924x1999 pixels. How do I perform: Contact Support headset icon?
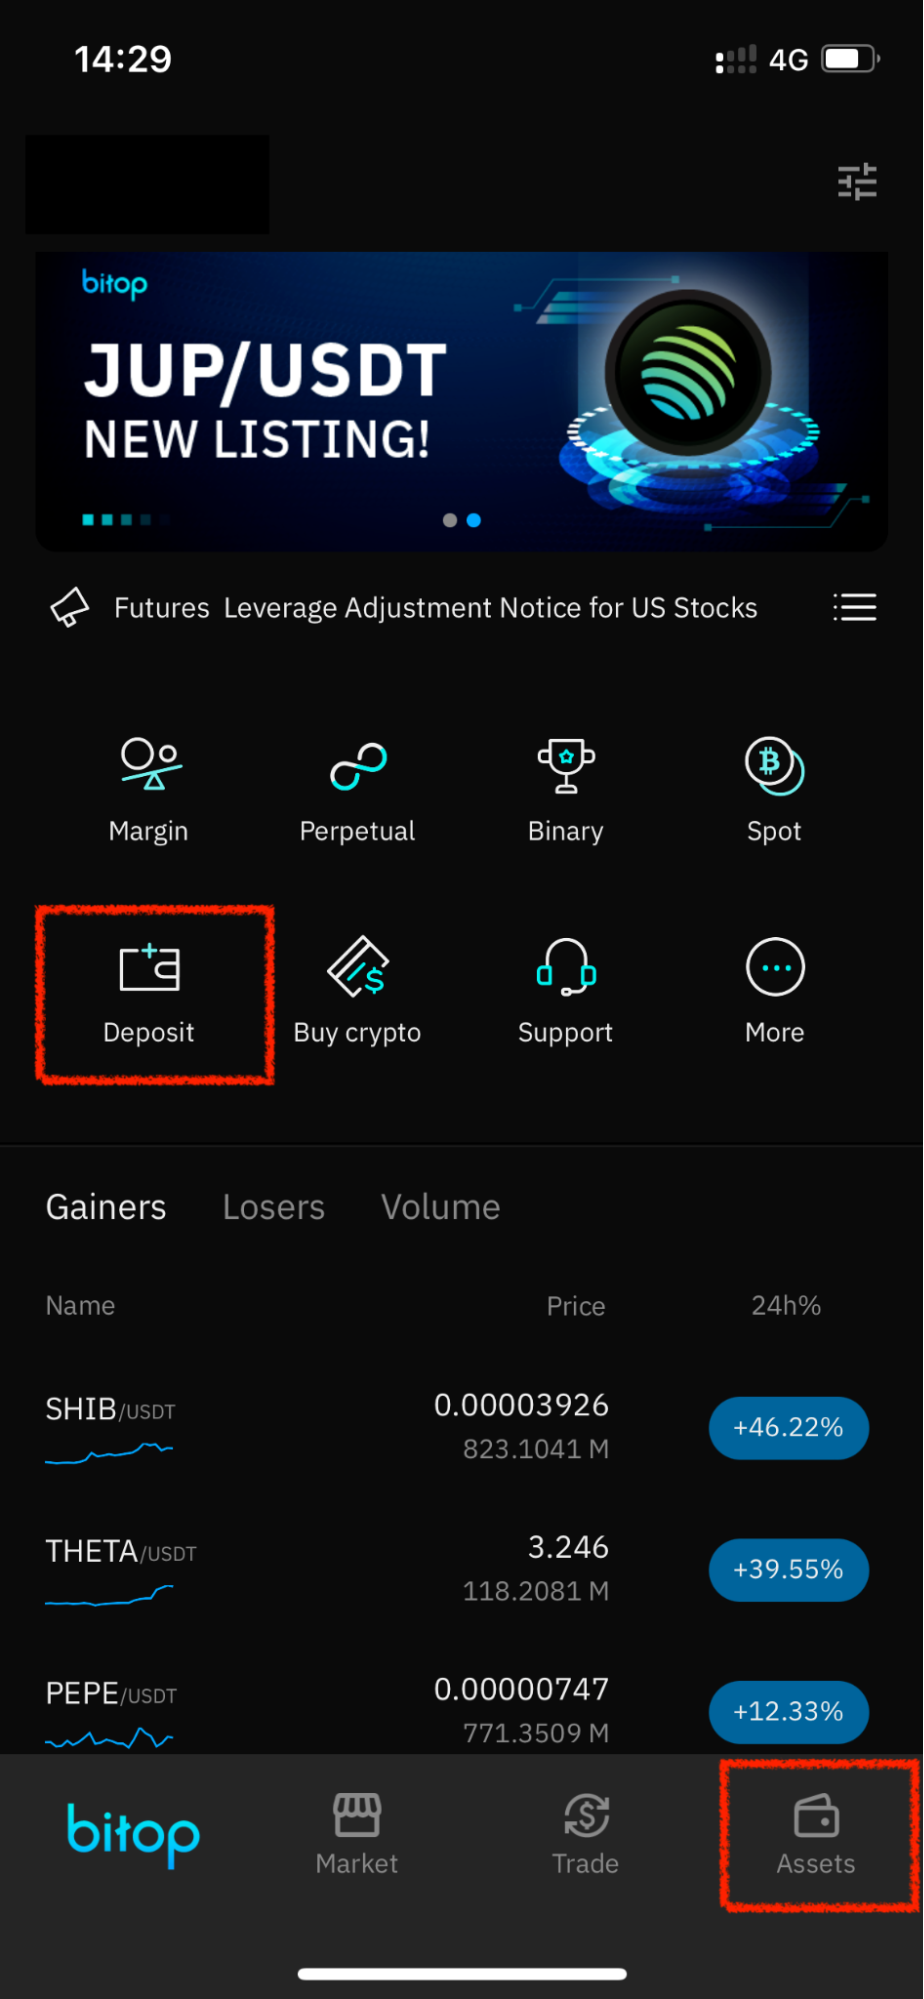pyautogui.click(x=566, y=967)
